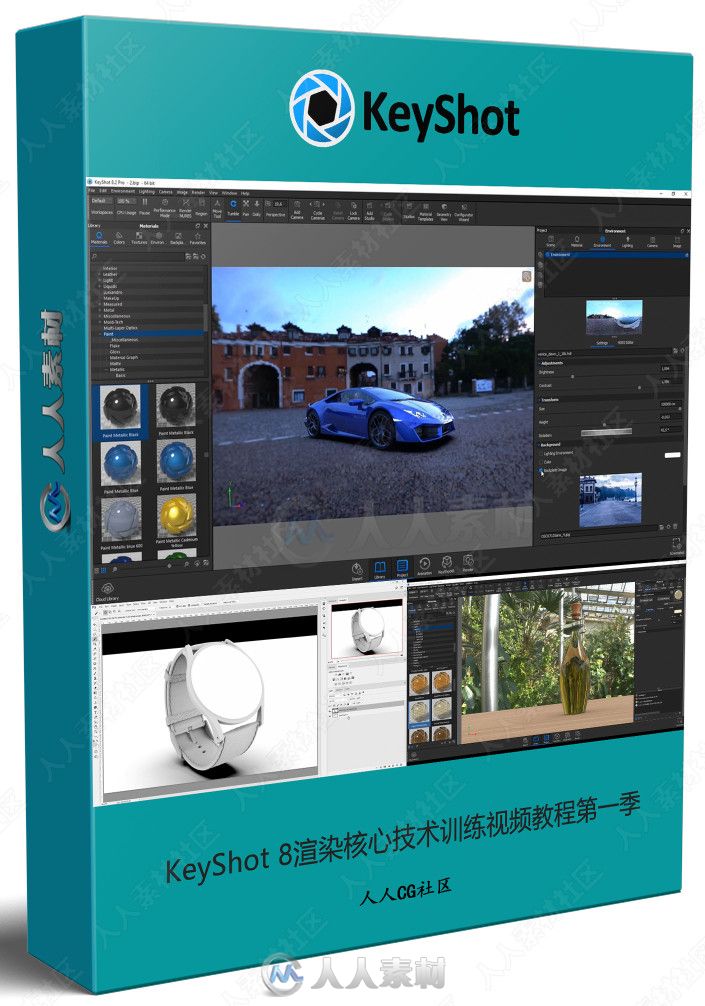Screen dimensions: 705x1006
Task: Activate the Move Tool
Action: pyautogui.click(x=217, y=208)
